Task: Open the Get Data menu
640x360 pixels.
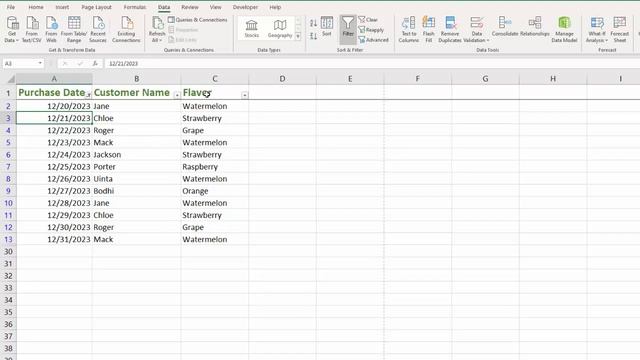Action: click(x=12, y=29)
